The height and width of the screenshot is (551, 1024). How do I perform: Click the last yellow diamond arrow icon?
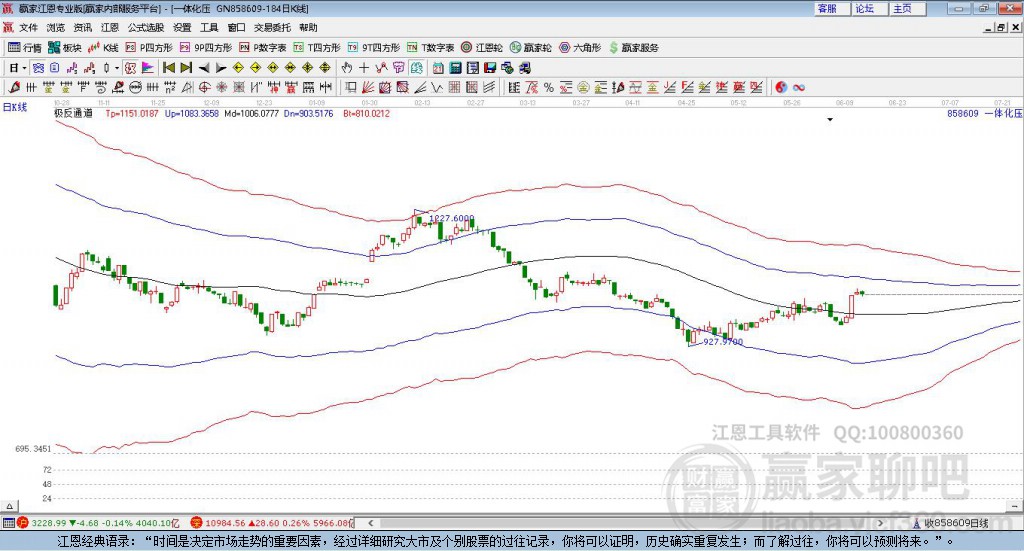325,67
